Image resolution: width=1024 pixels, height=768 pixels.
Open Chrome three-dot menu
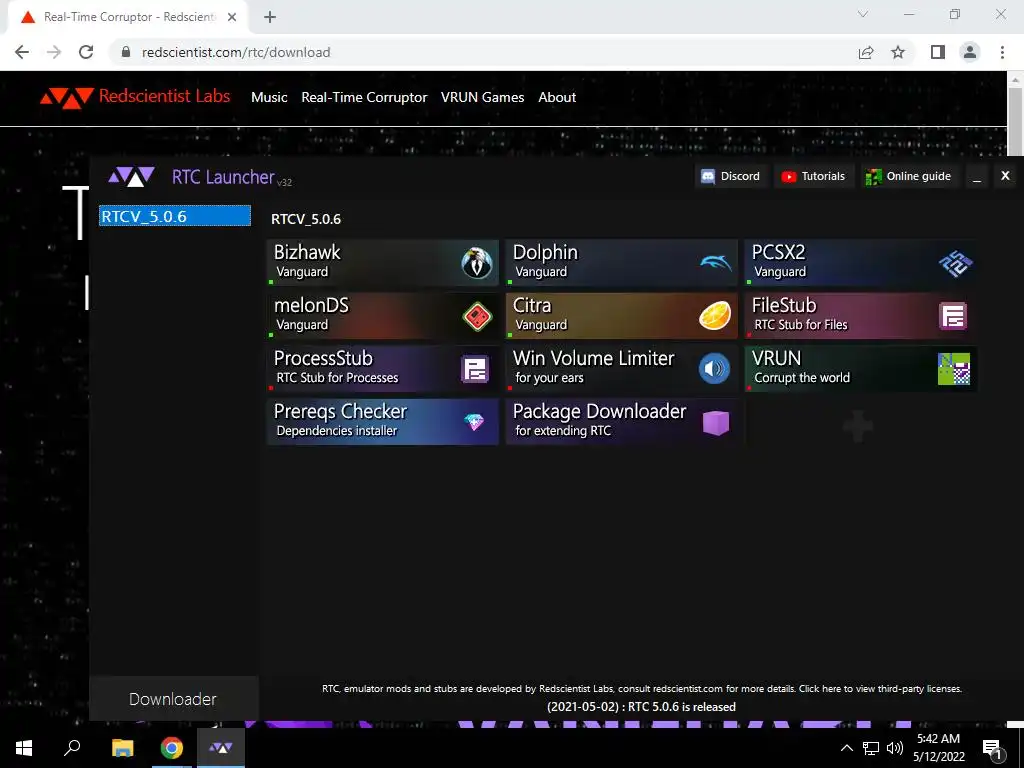1002,52
